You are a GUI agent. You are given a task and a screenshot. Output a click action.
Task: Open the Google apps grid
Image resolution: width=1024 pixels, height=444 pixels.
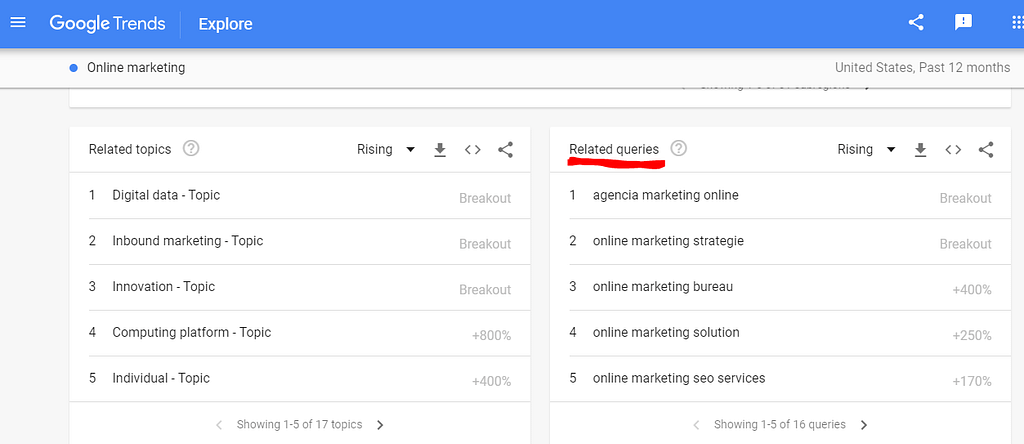click(1017, 23)
